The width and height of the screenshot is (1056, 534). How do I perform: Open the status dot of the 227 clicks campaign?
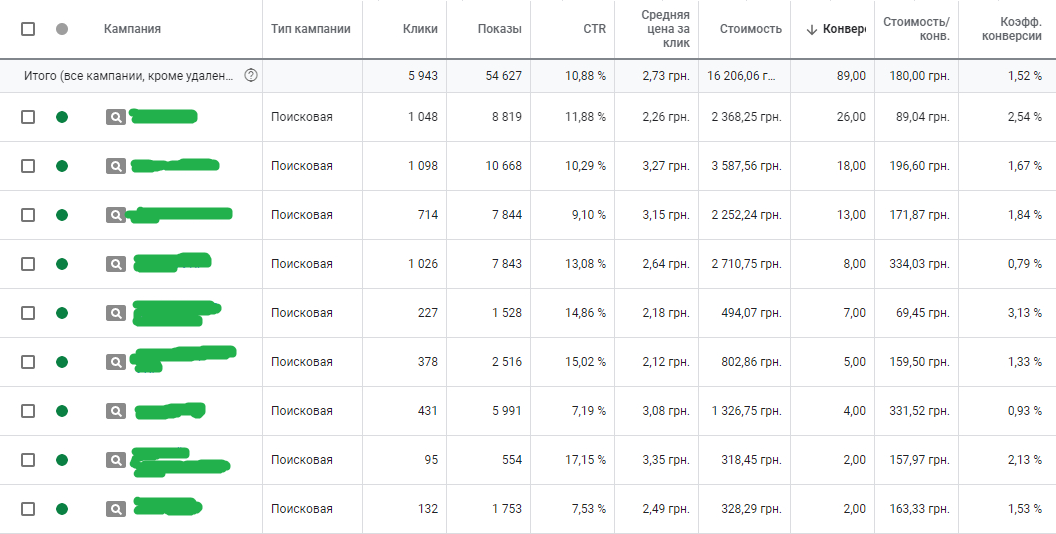[62, 313]
